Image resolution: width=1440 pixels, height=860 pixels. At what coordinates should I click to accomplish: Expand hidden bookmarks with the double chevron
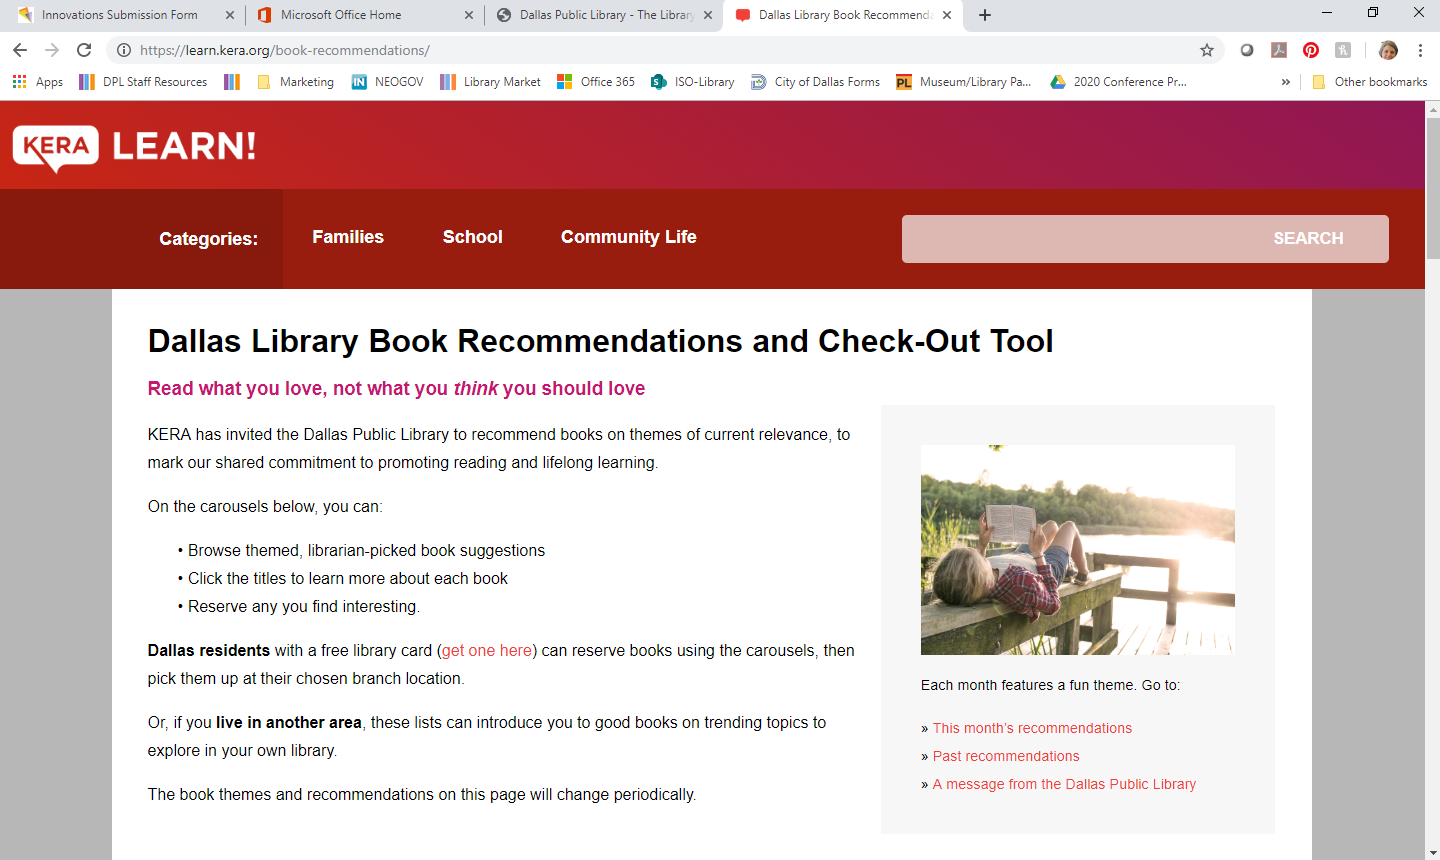pos(1285,82)
